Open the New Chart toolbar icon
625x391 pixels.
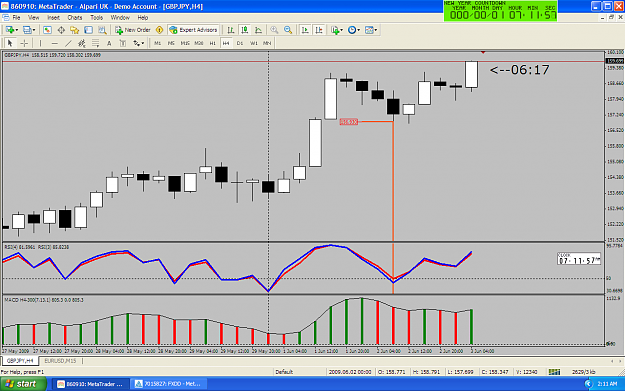tap(10, 30)
